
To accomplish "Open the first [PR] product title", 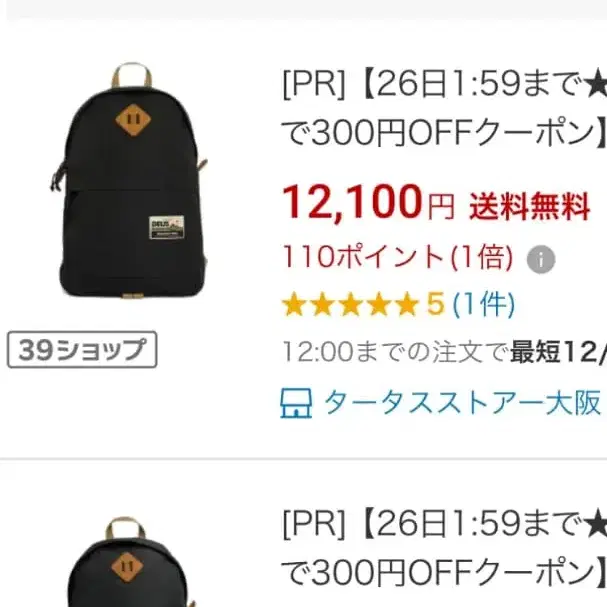I will [x=444, y=109].
